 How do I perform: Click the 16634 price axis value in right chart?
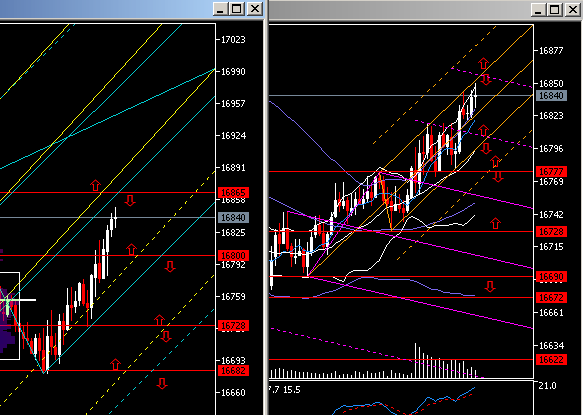click(x=551, y=346)
